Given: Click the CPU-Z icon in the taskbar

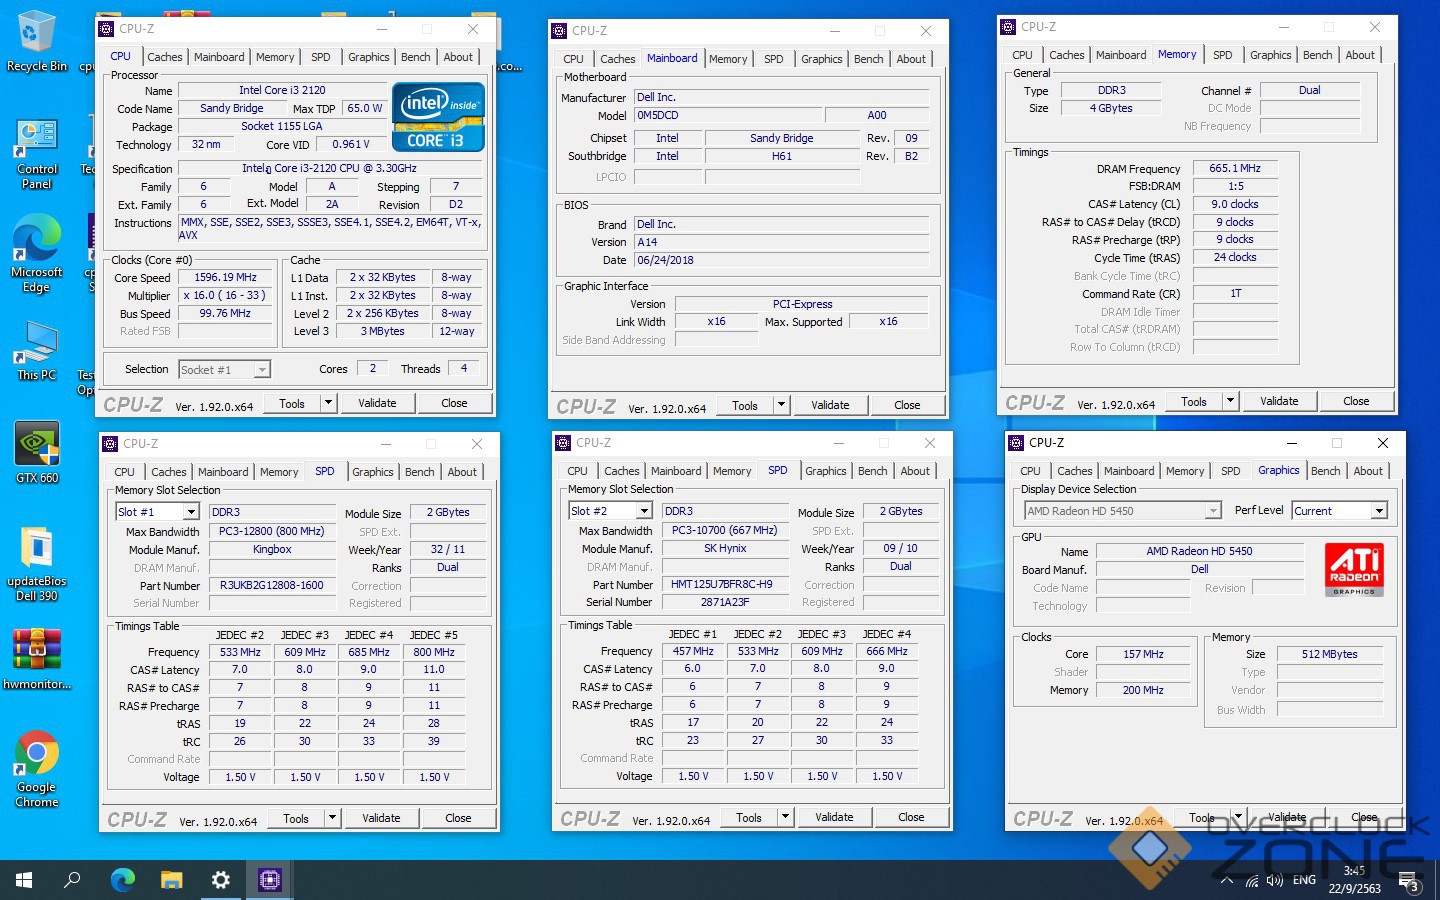Looking at the screenshot, I should pos(270,880).
